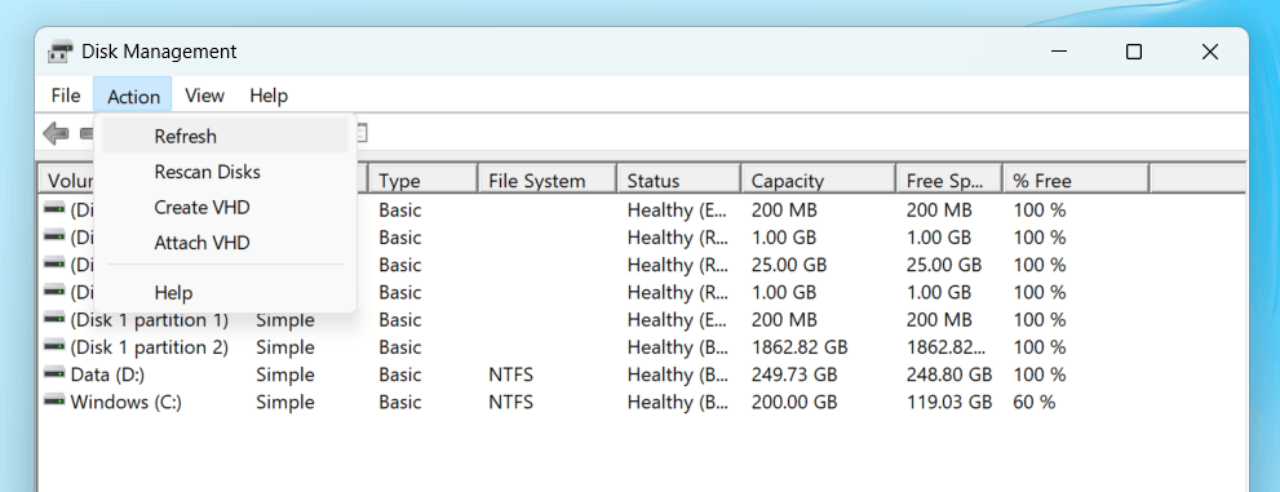Image resolution: width=1280 pixels, height=492 pixels.
Task: Sort by the Capacity column header
Action: (818, 181)
